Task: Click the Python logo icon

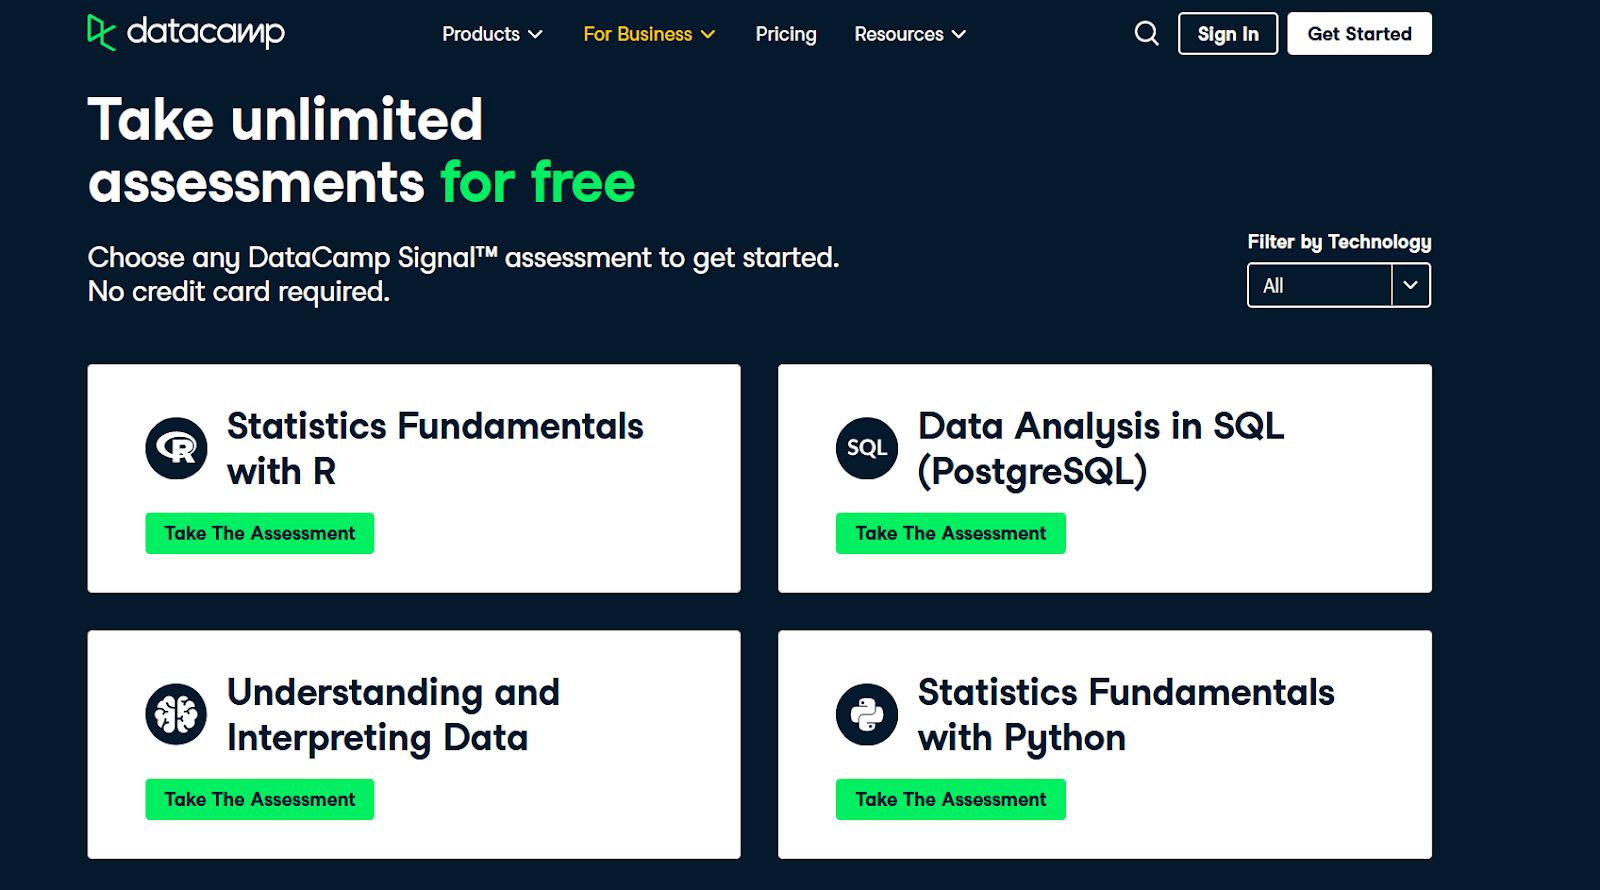Action: (x=867, y=714)
